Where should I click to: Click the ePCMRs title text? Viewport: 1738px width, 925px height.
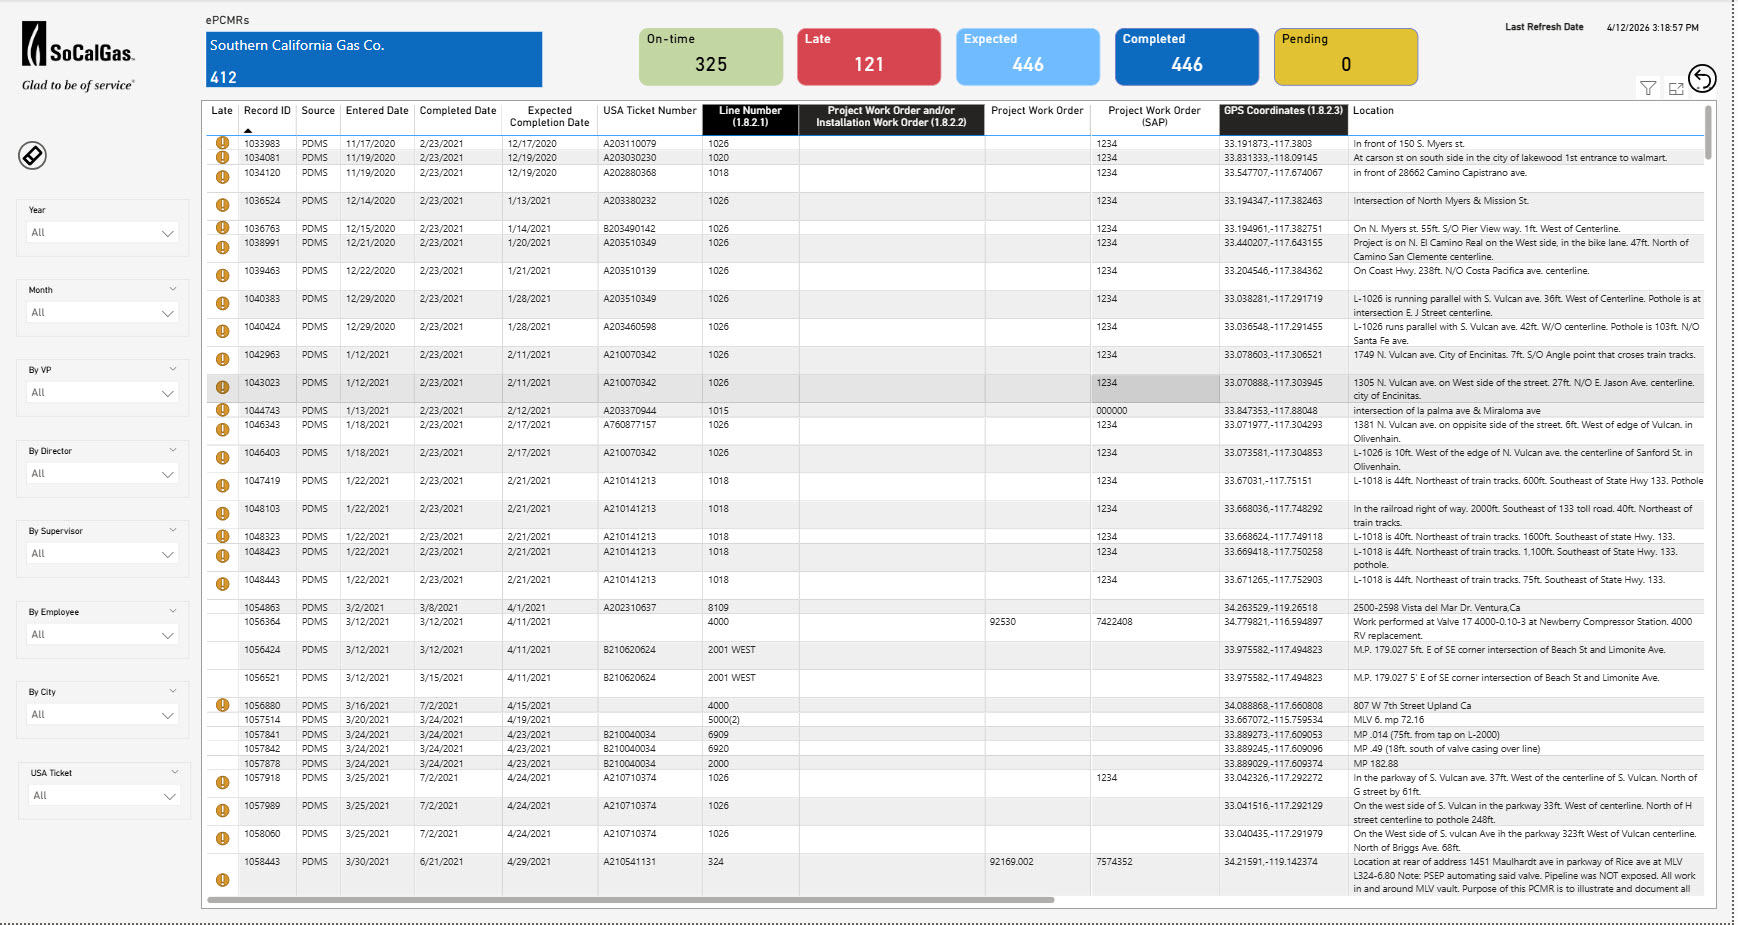tap(228, 20)
